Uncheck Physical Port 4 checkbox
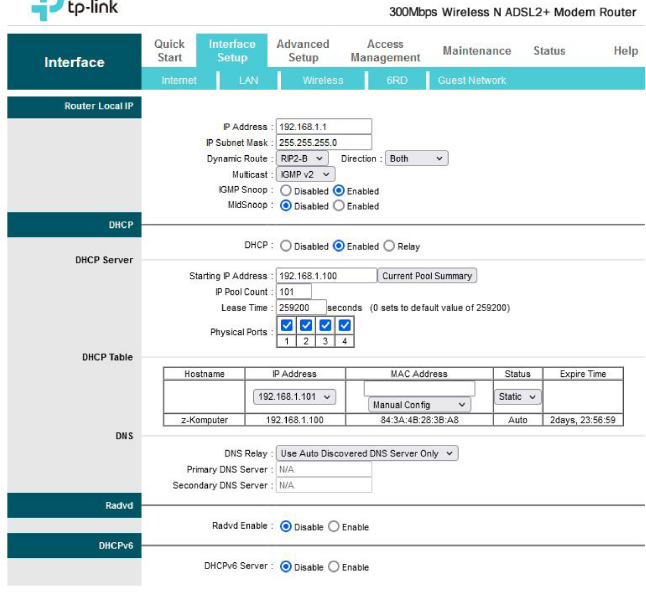This screenshot has height=592, width=646. (344, 325)
